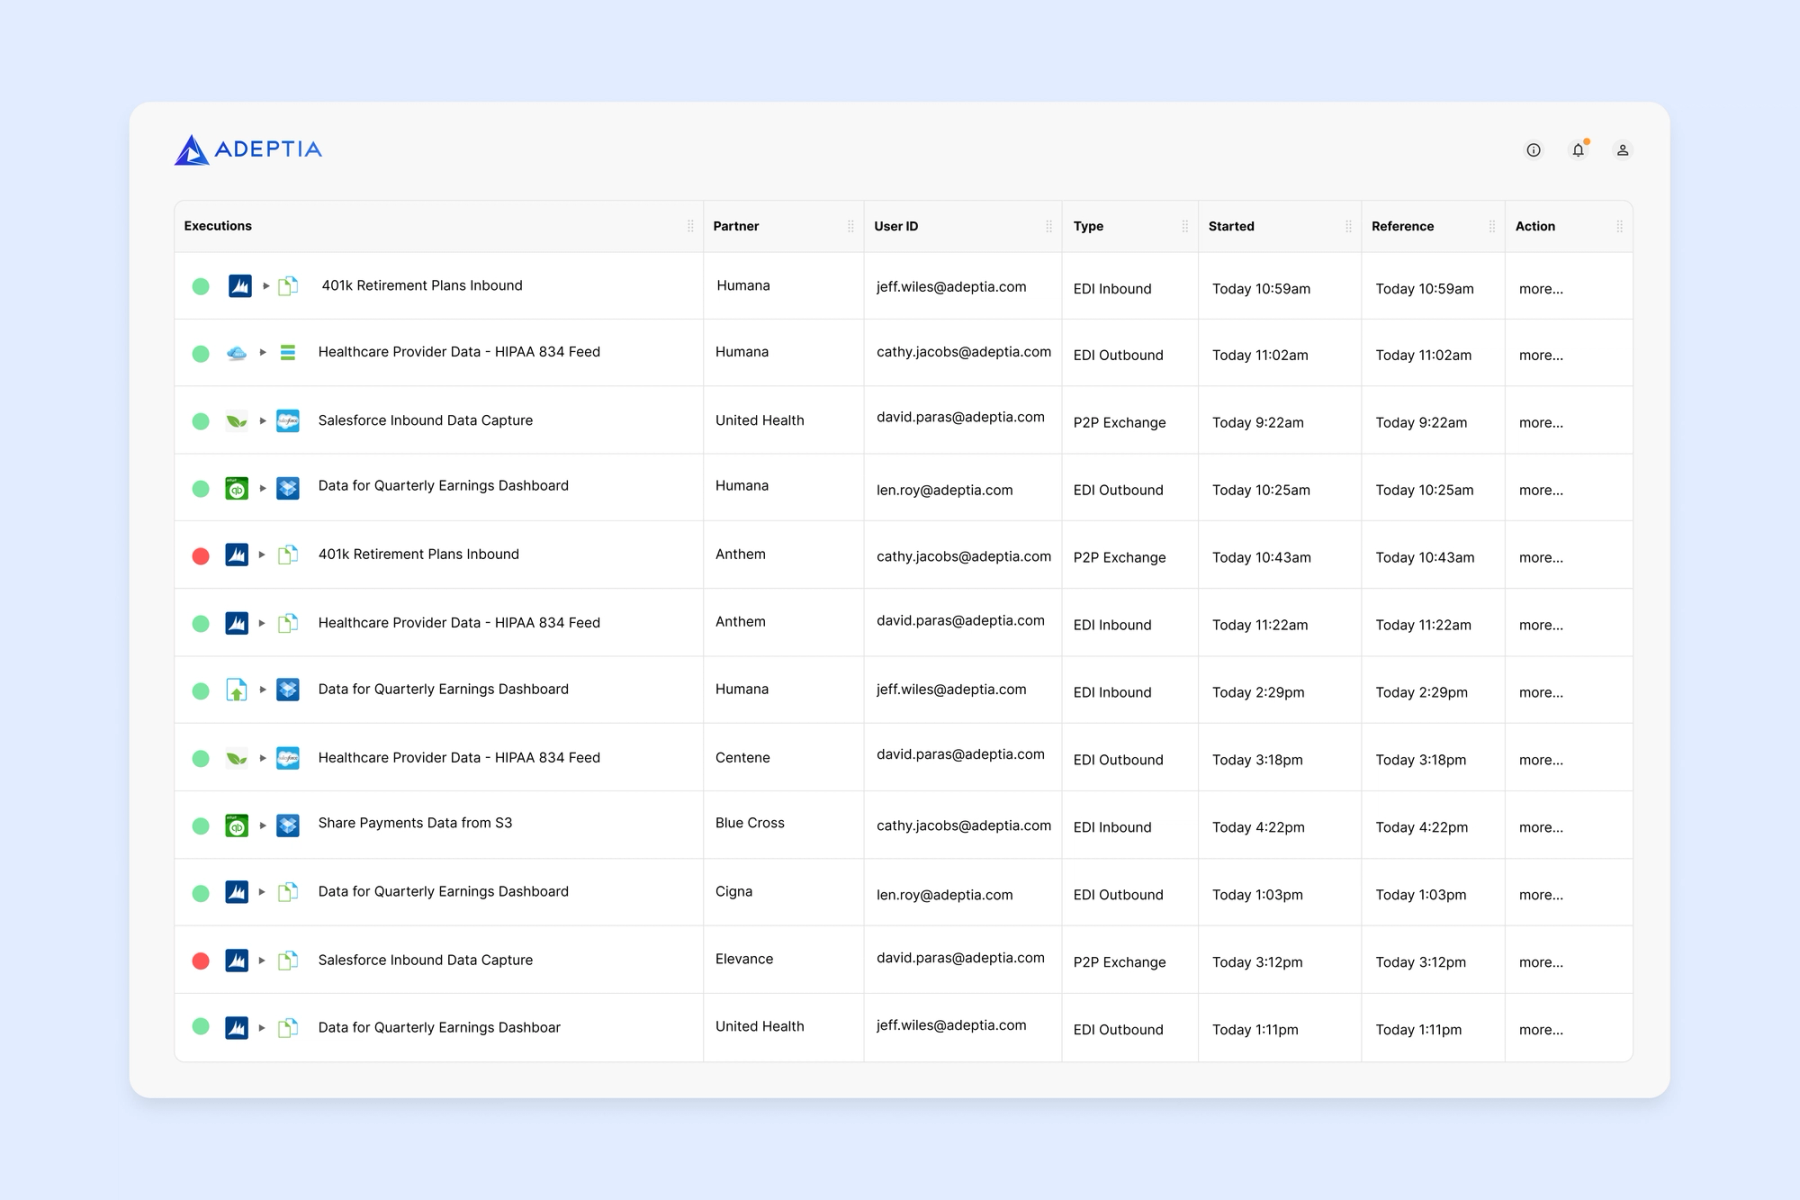
Task: Expand the flow arrow in the Today 2:29pm row
Action: [262, 690]
